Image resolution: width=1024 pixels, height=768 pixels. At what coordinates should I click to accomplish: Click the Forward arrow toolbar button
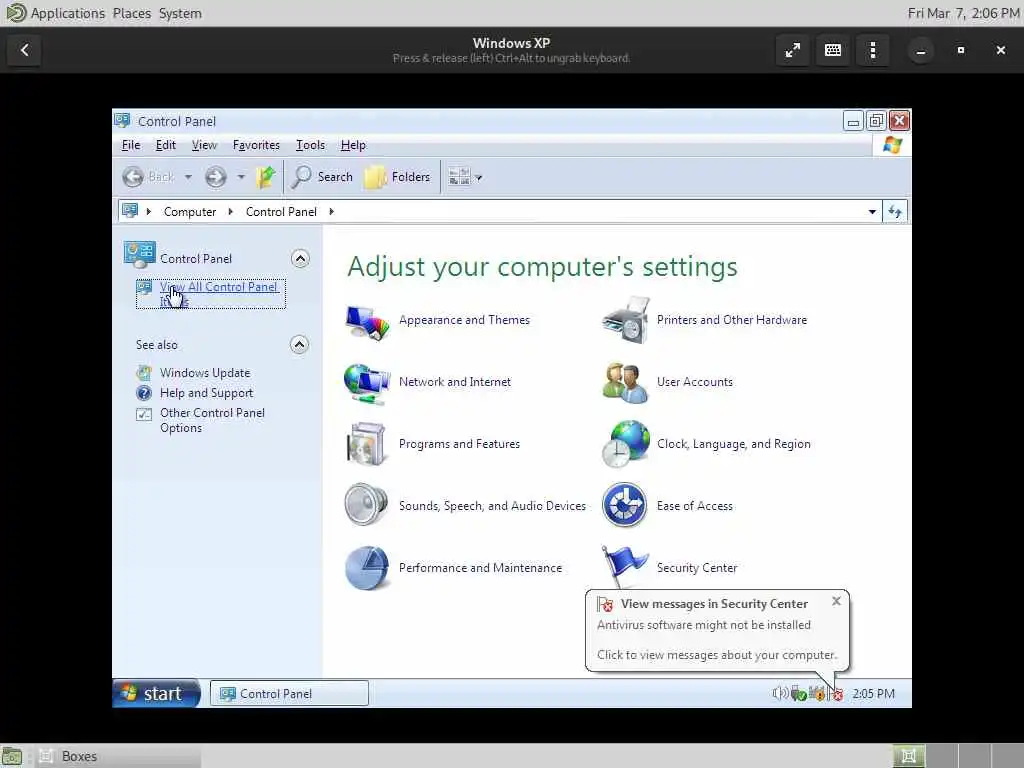(216, 177)
